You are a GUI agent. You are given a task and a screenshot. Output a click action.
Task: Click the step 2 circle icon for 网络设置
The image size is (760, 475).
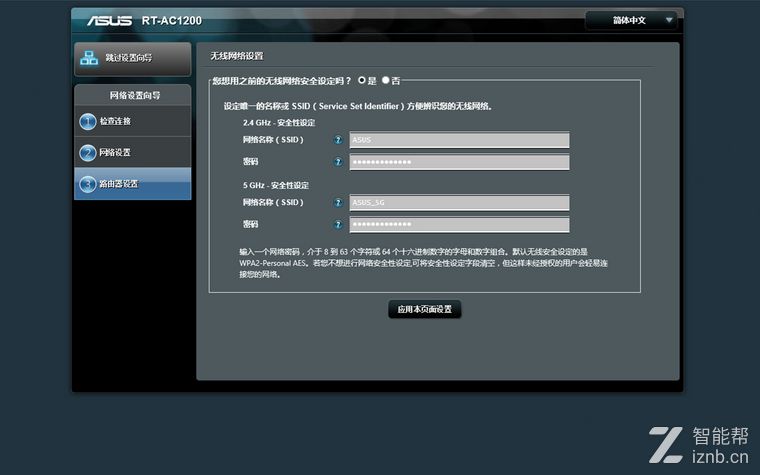(87, 153)
